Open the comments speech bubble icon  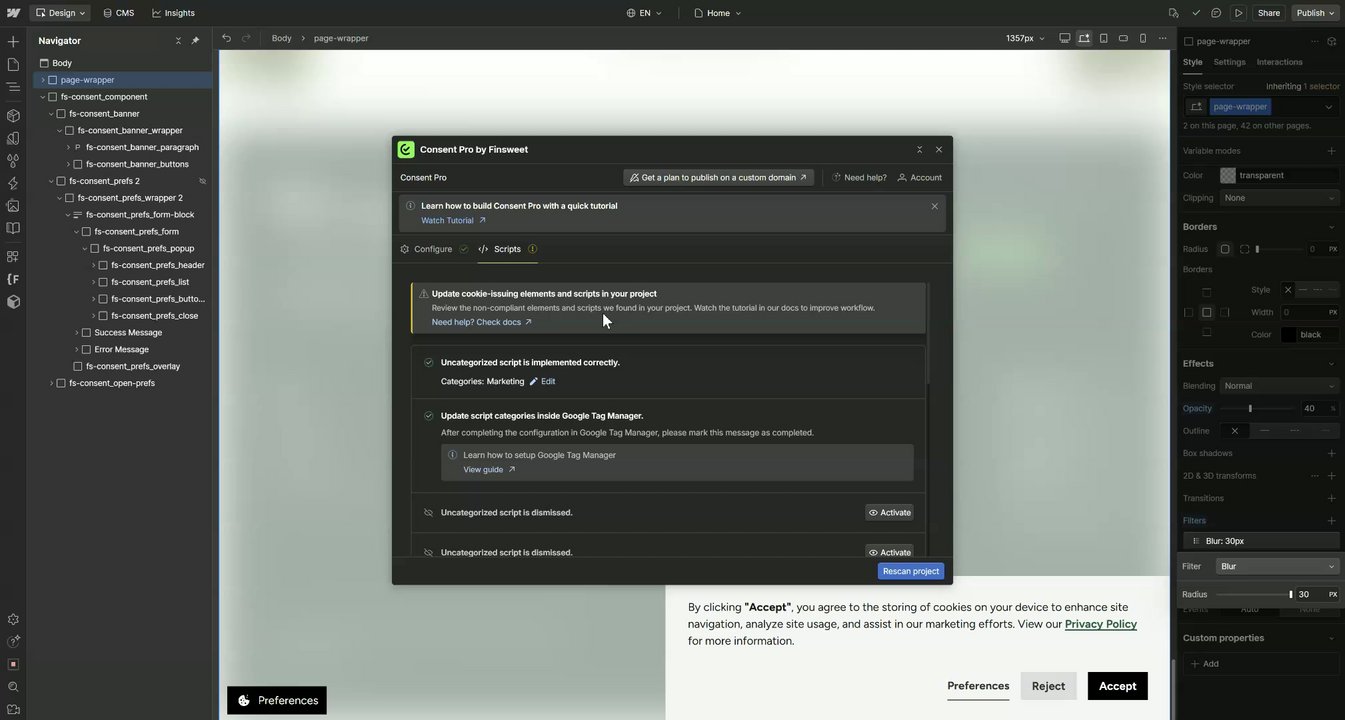[1216, 13]
